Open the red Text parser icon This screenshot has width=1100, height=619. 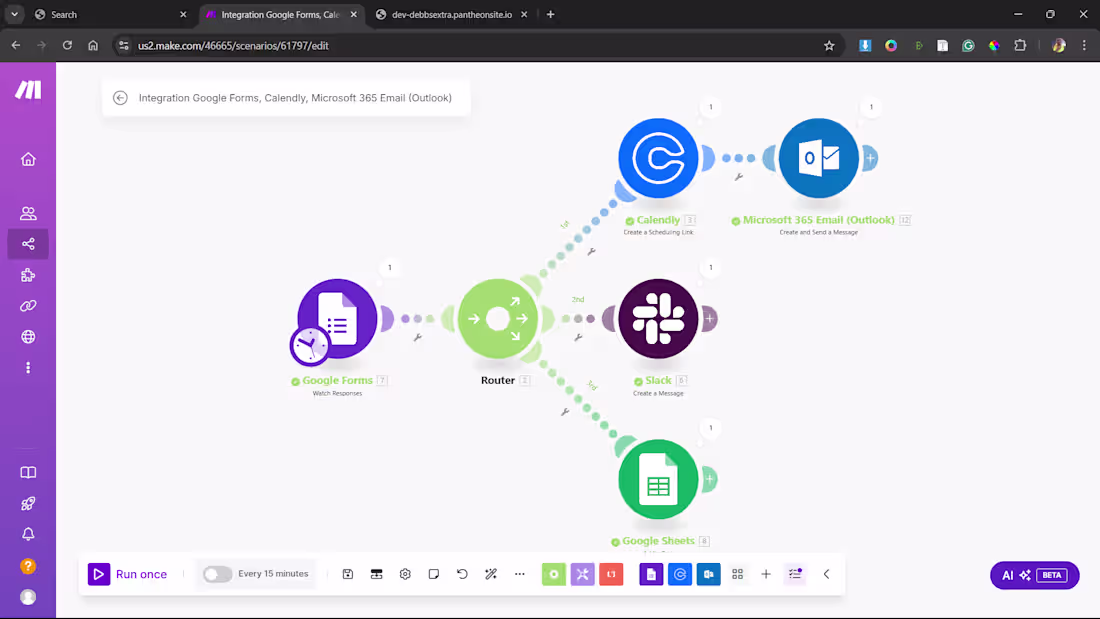click(611, 574)
